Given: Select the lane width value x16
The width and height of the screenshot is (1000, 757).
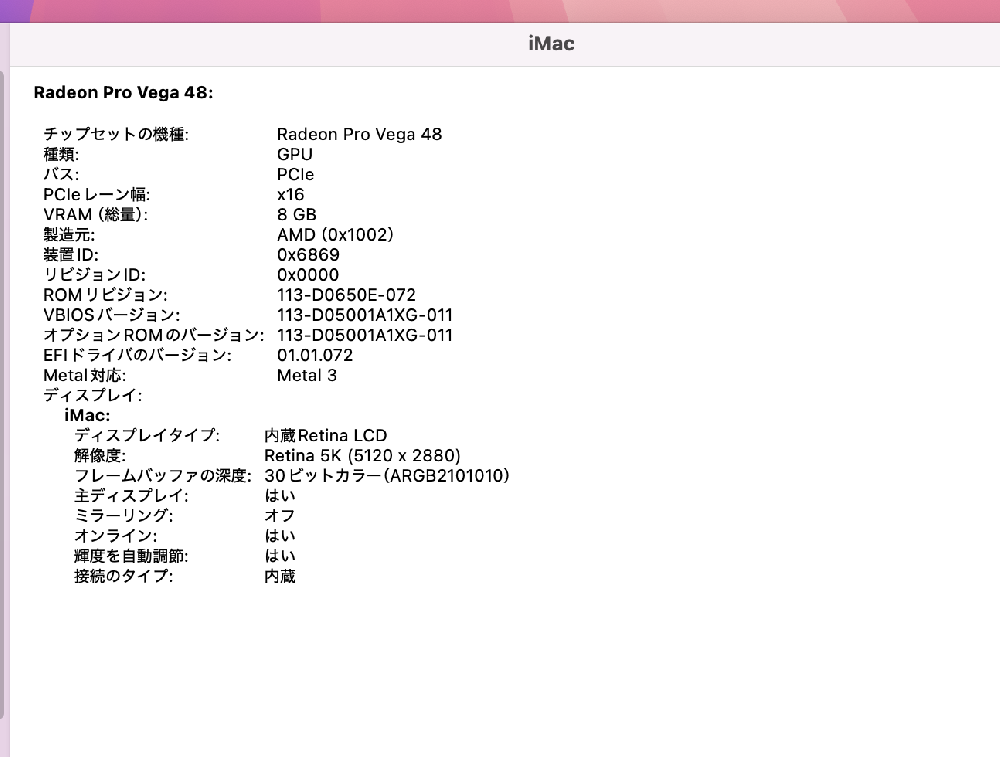Looking at the screenshot, I should tap(290, 195).
